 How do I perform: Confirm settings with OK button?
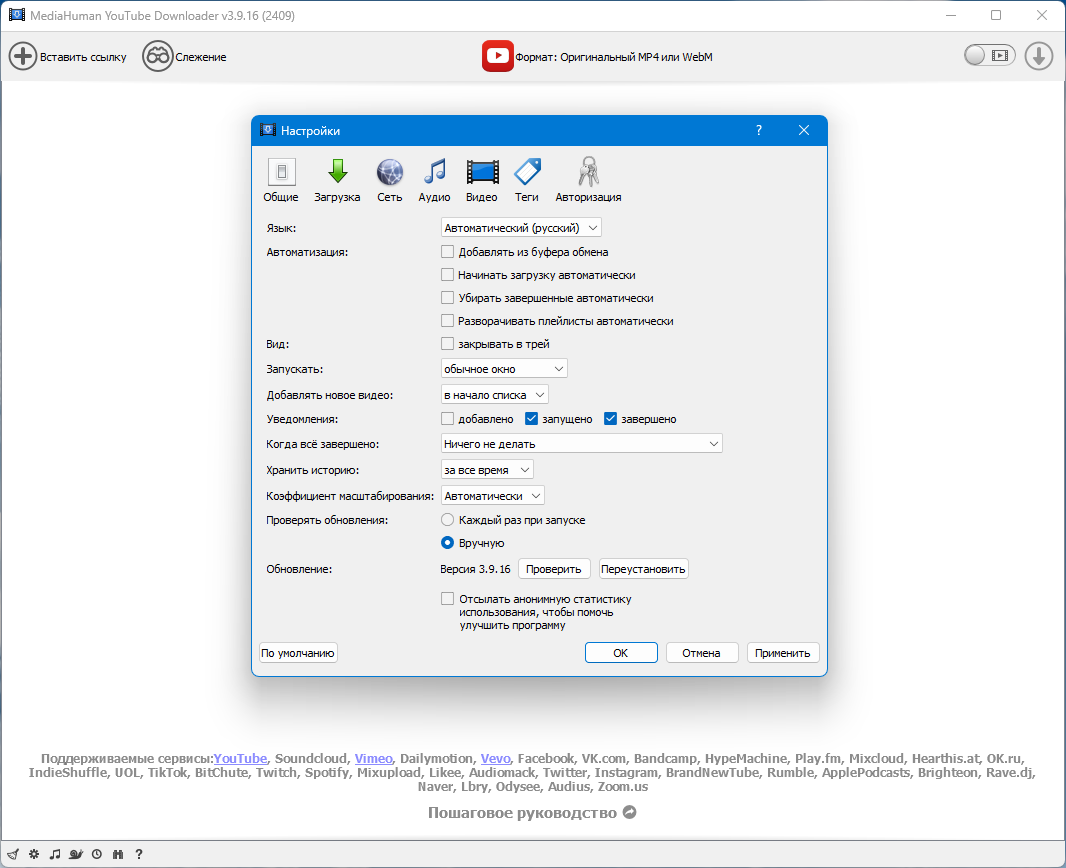[621, 653]
